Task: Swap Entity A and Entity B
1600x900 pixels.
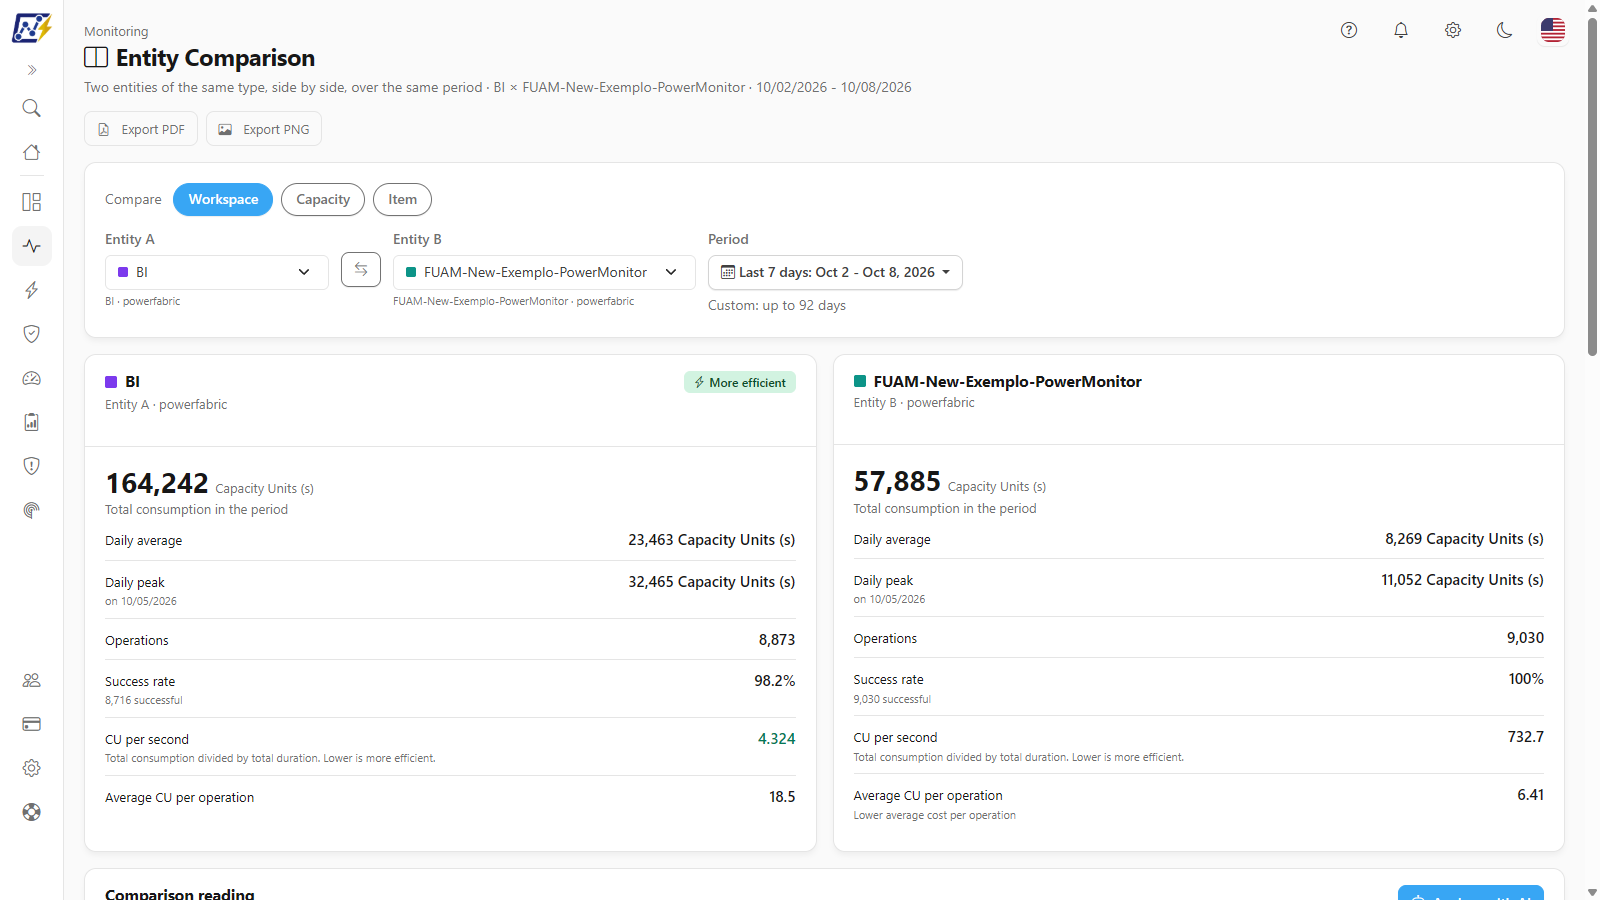Action: [x=361, y=270]
